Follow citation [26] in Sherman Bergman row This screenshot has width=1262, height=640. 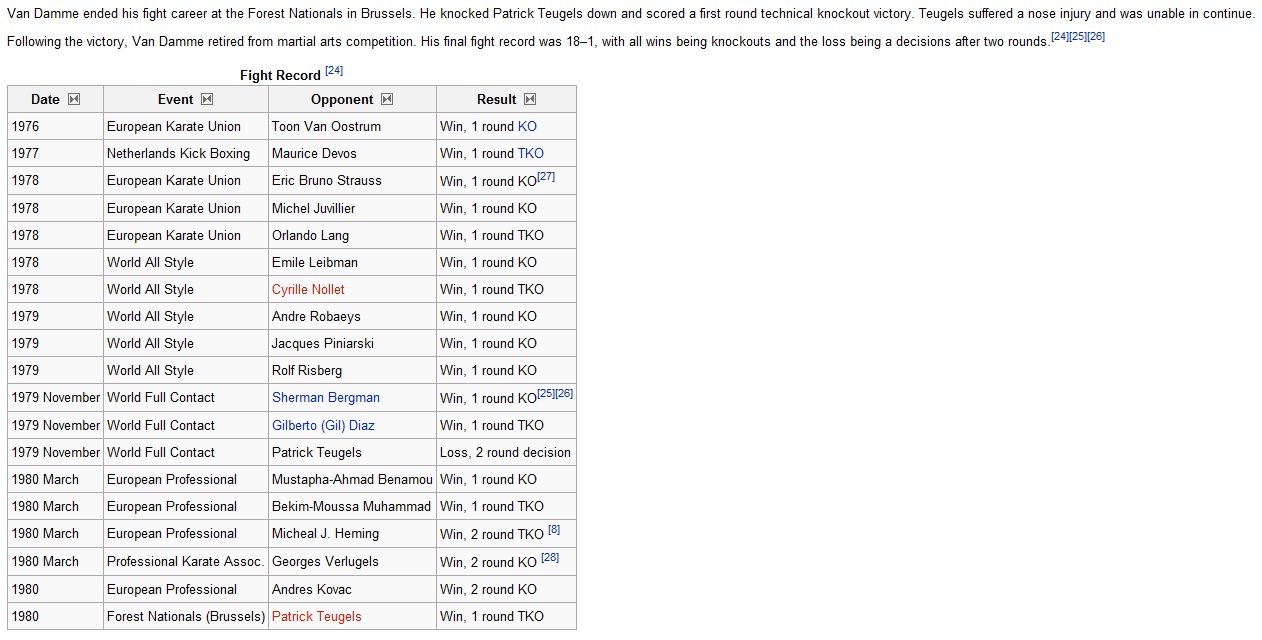[564, 393]
